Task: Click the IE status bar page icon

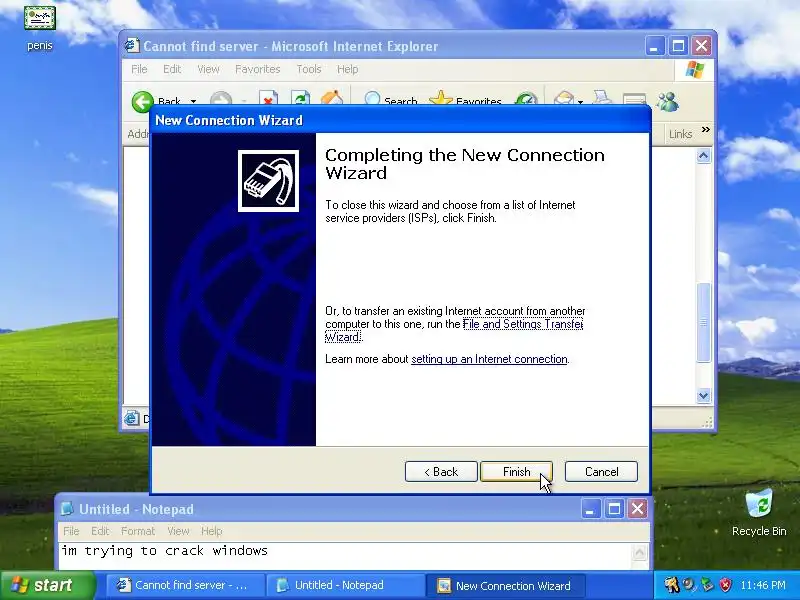Action: (132, 418)
